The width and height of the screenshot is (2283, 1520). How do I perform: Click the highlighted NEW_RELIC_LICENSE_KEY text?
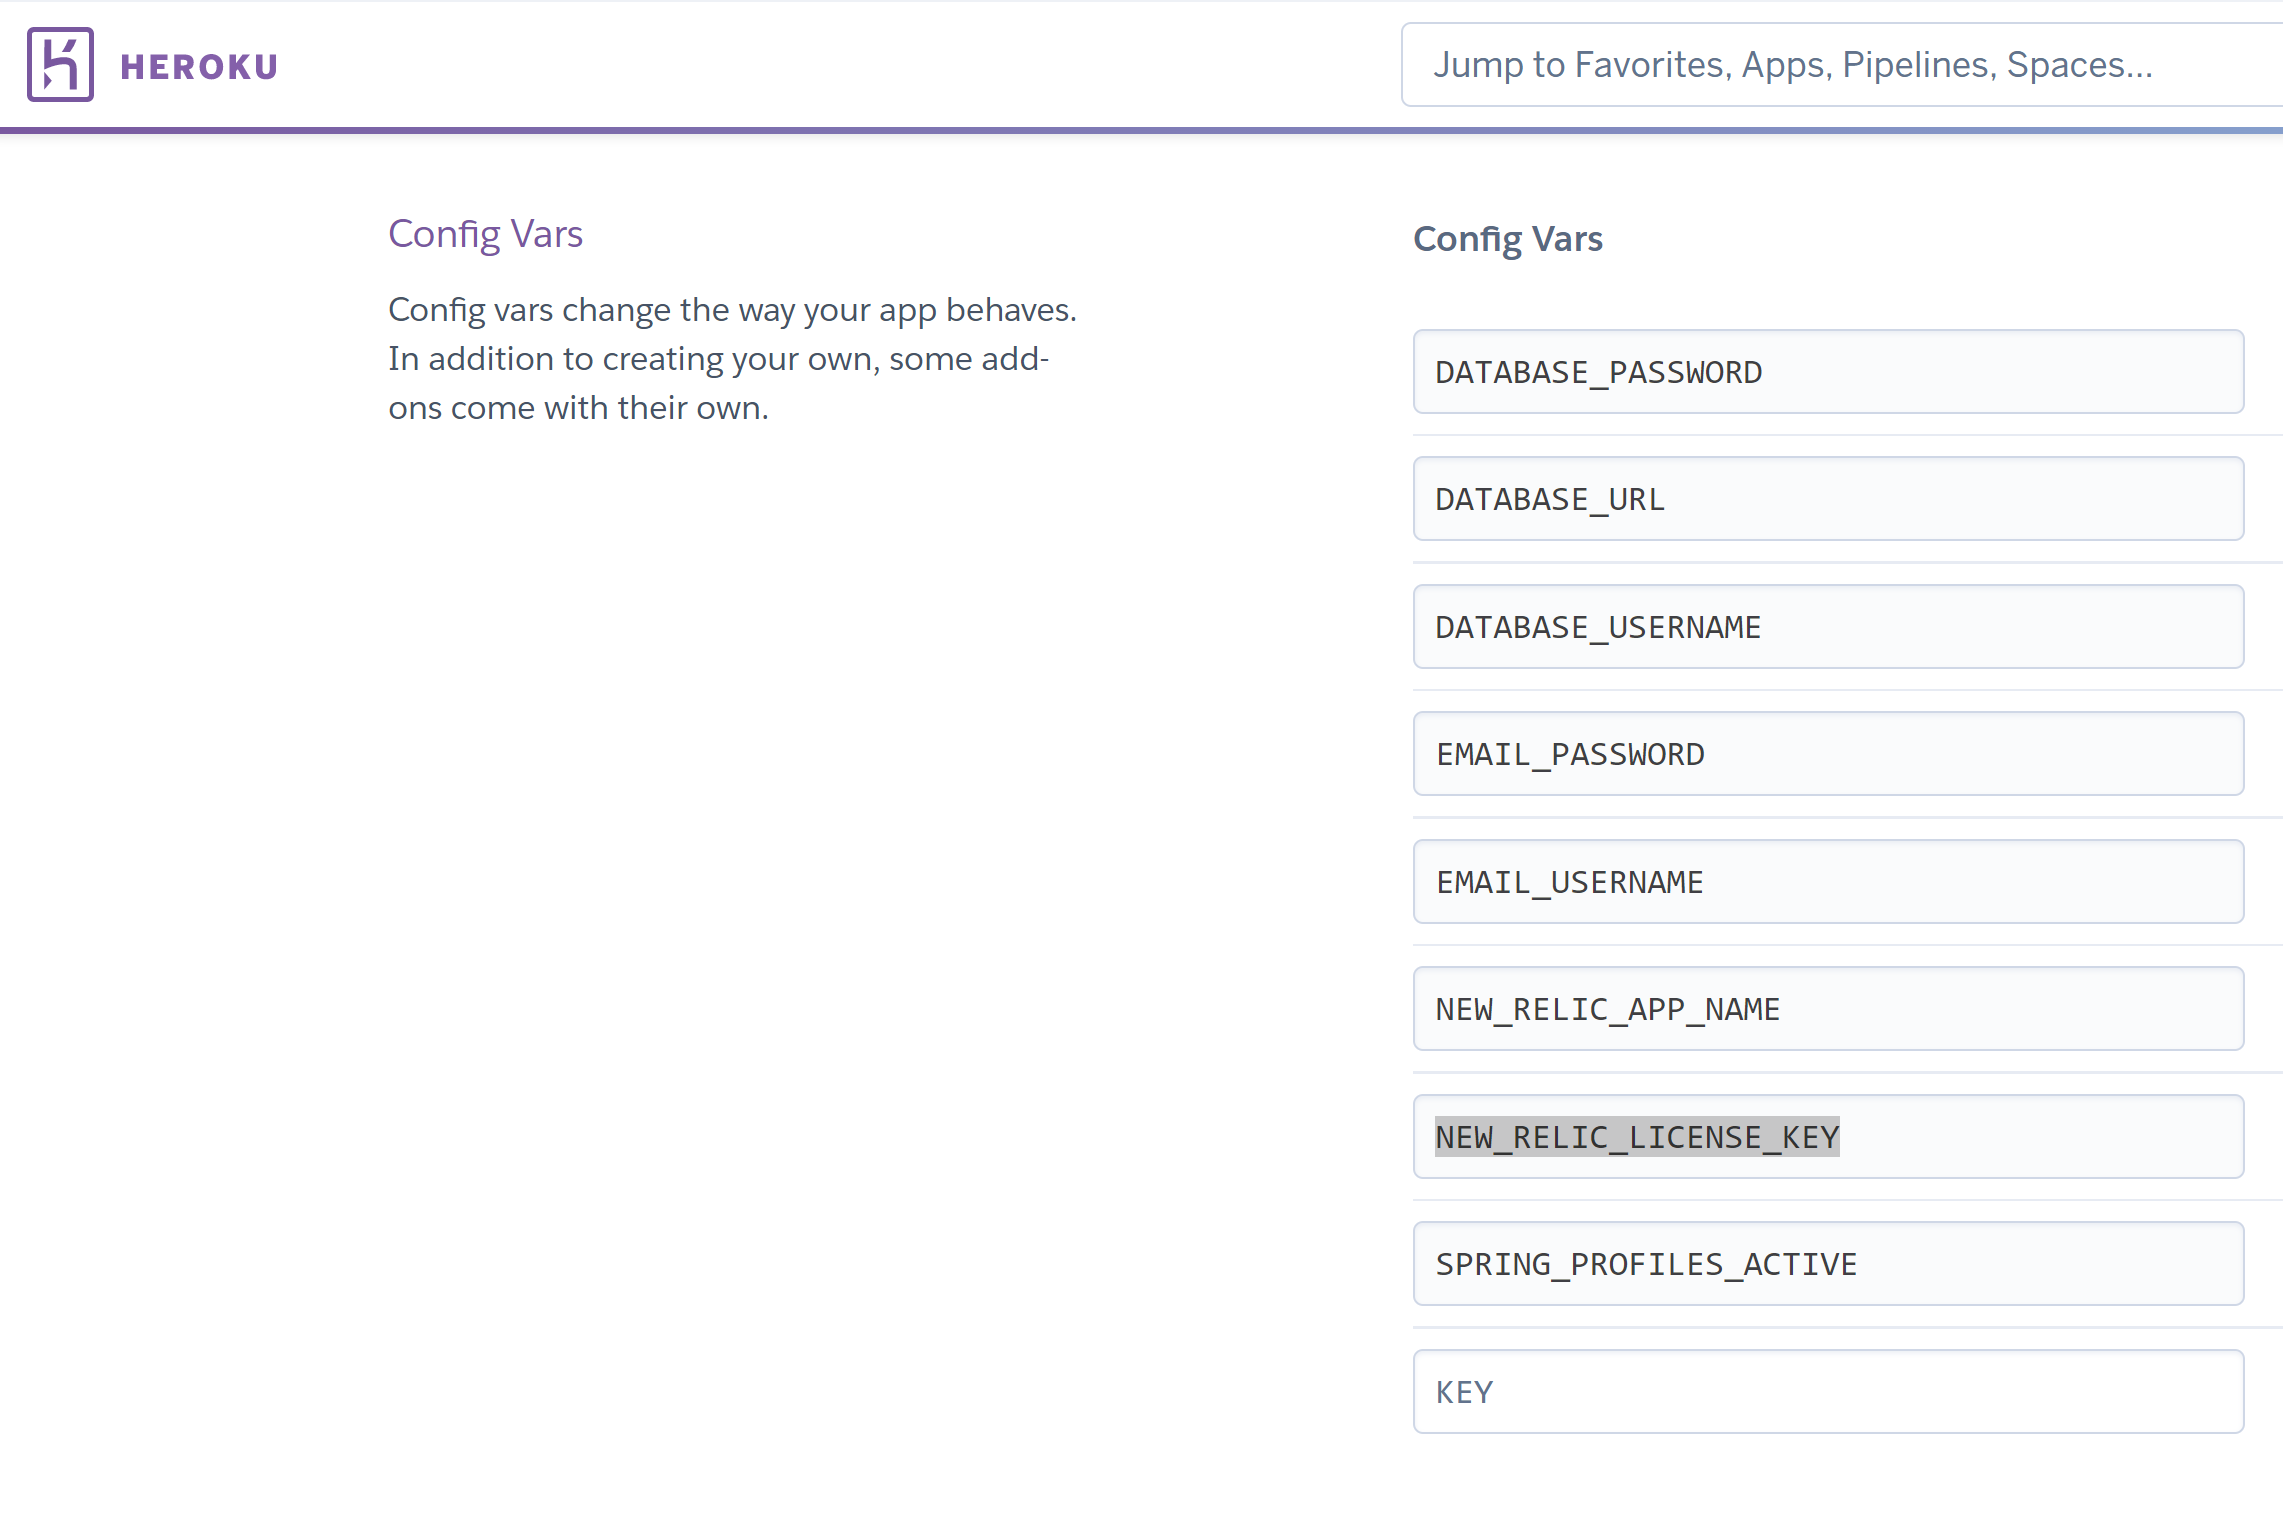point(1637,1137)
